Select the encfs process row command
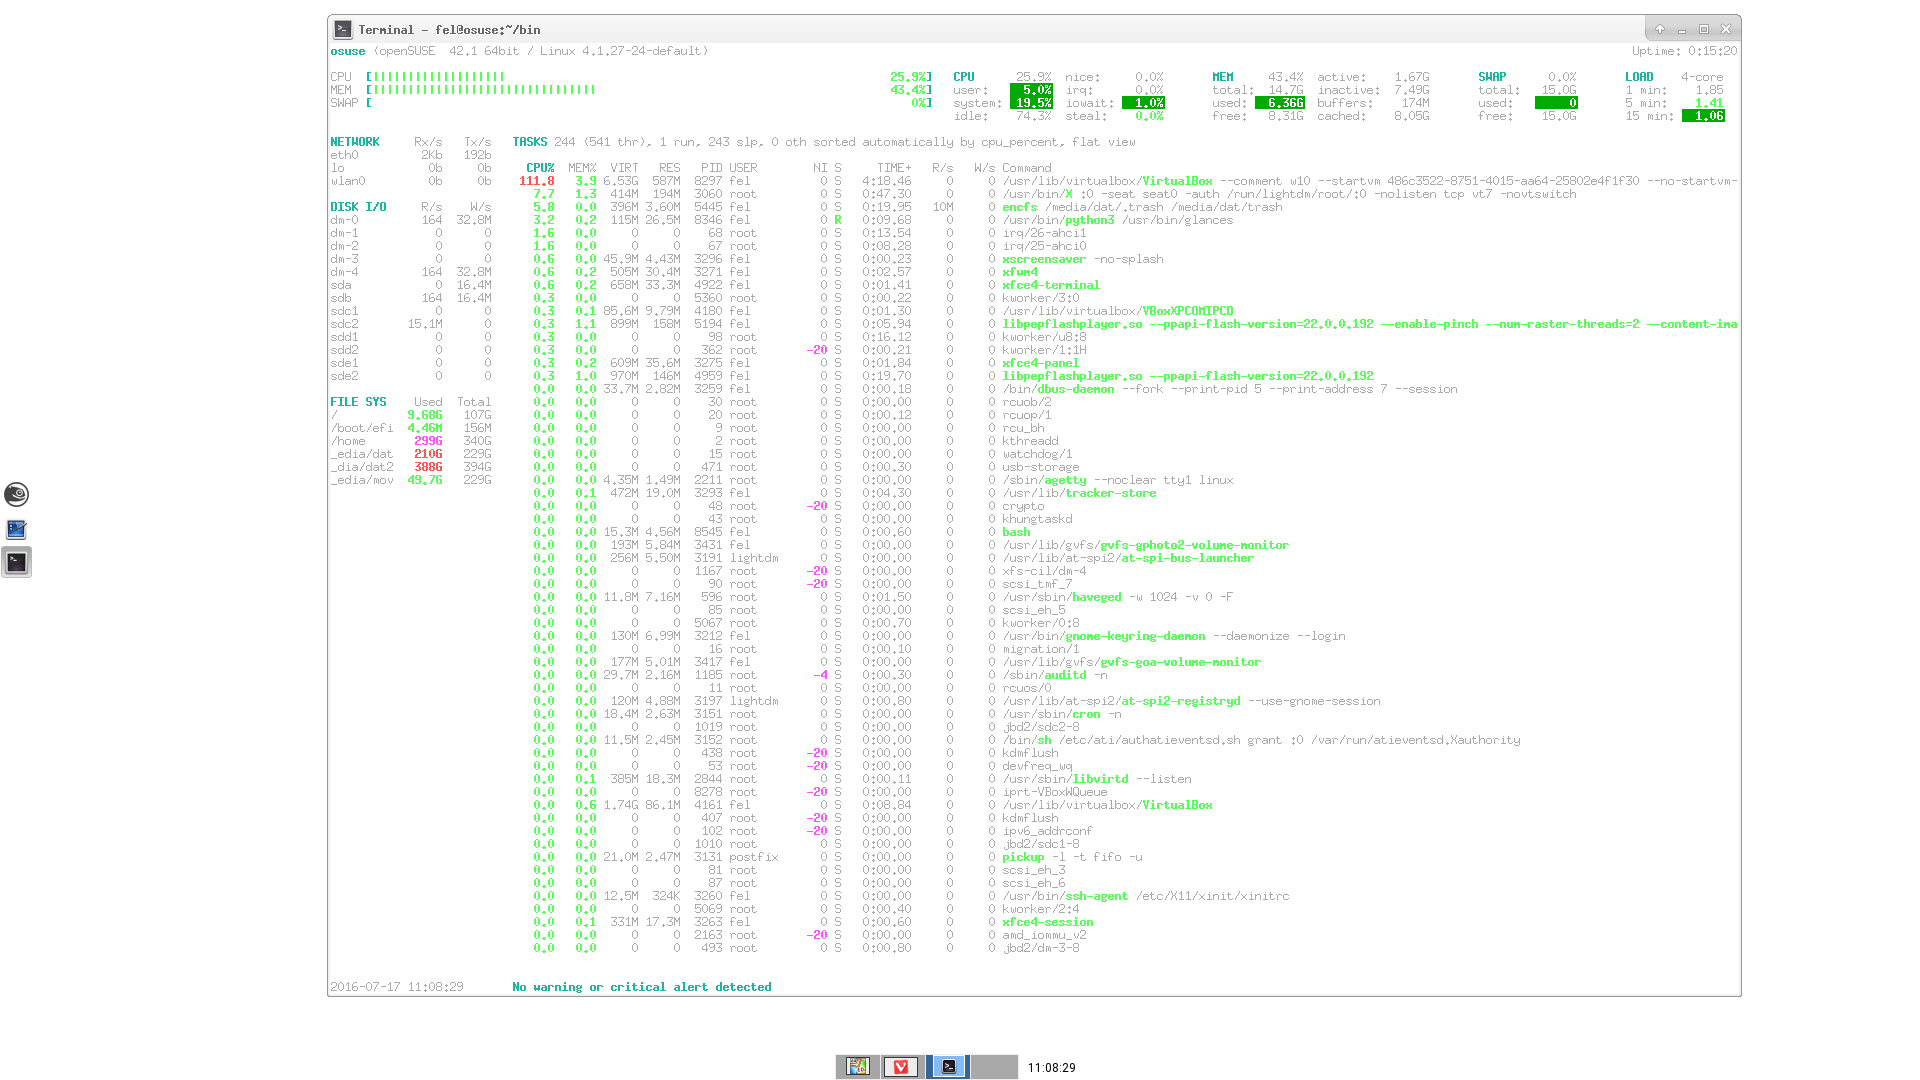This screenshot has width=1920, height=1080. click(1142, 207)
